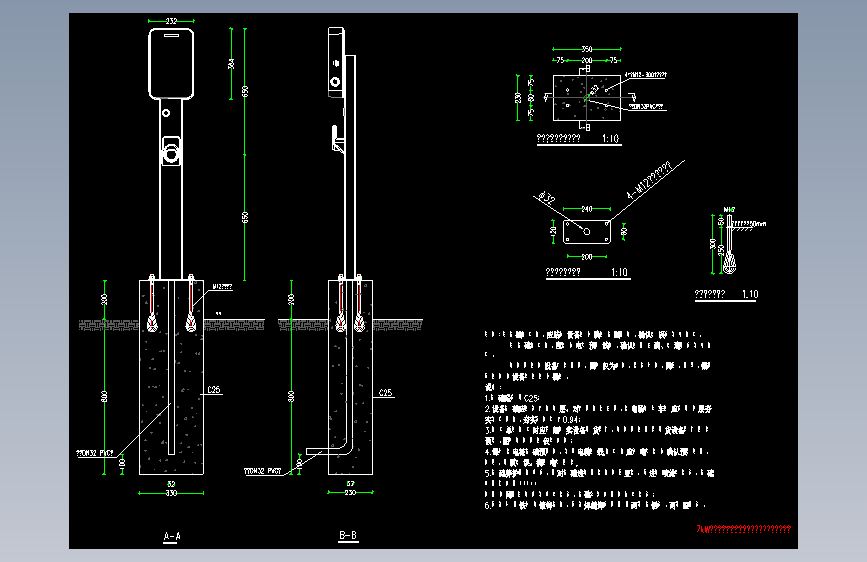Click the "ø32" hole label of the base plate
867x562 pixels.
point(547,197)
